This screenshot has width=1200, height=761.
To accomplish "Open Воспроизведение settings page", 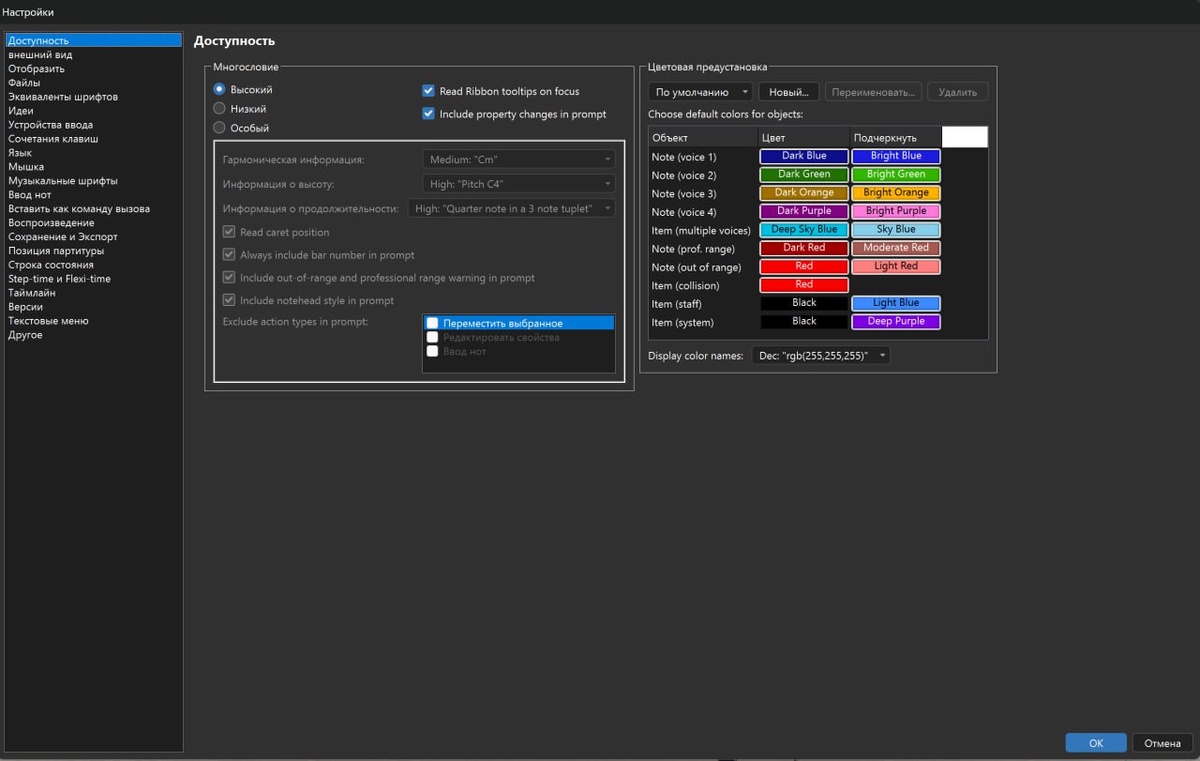I will click(94, 222).
